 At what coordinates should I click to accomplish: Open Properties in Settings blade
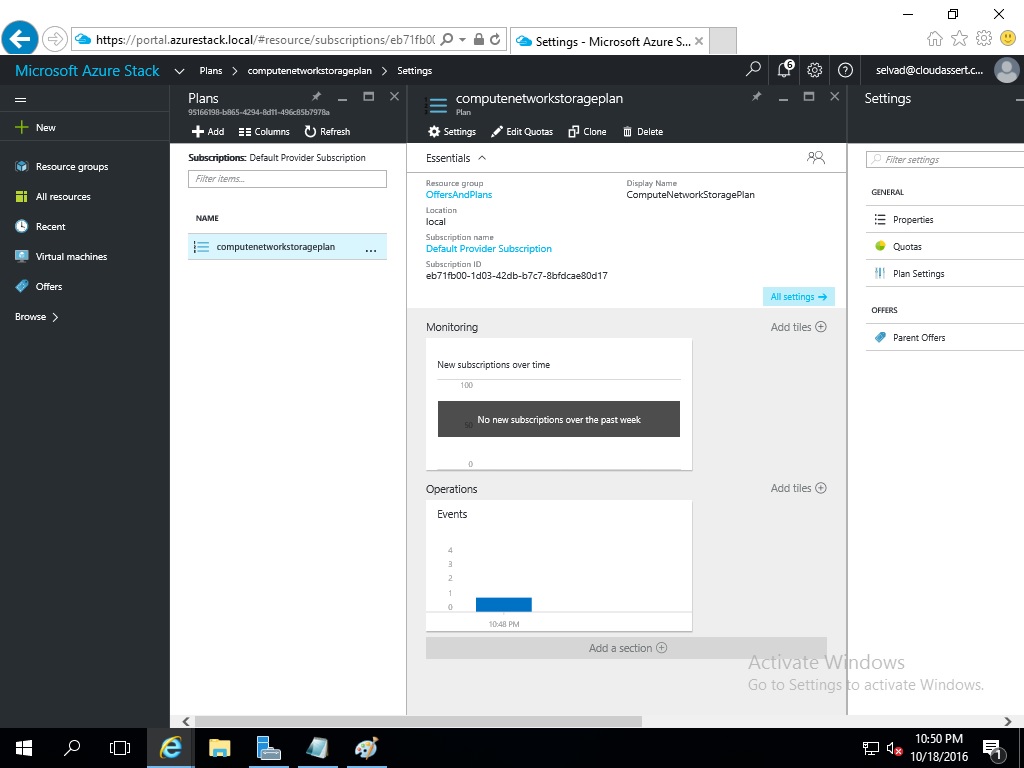[x=945, y=219]
